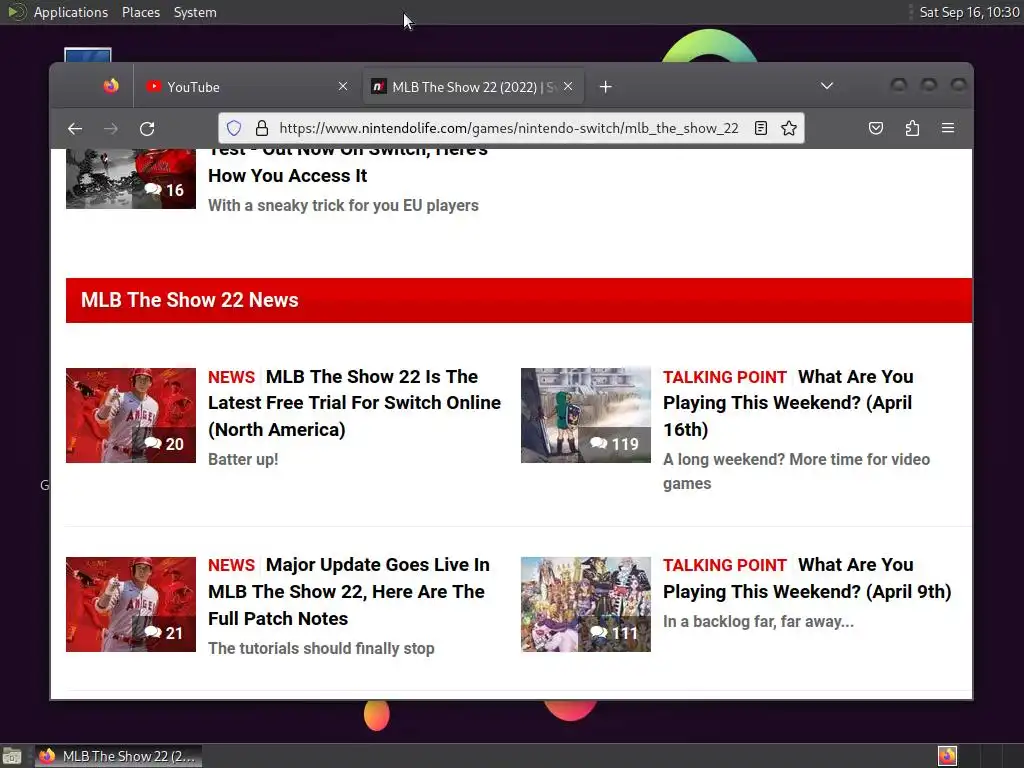The width and height of the screenshot is (1024, 768).
Task: Open the Save to Pocket icon
Action: click(876, 128)
